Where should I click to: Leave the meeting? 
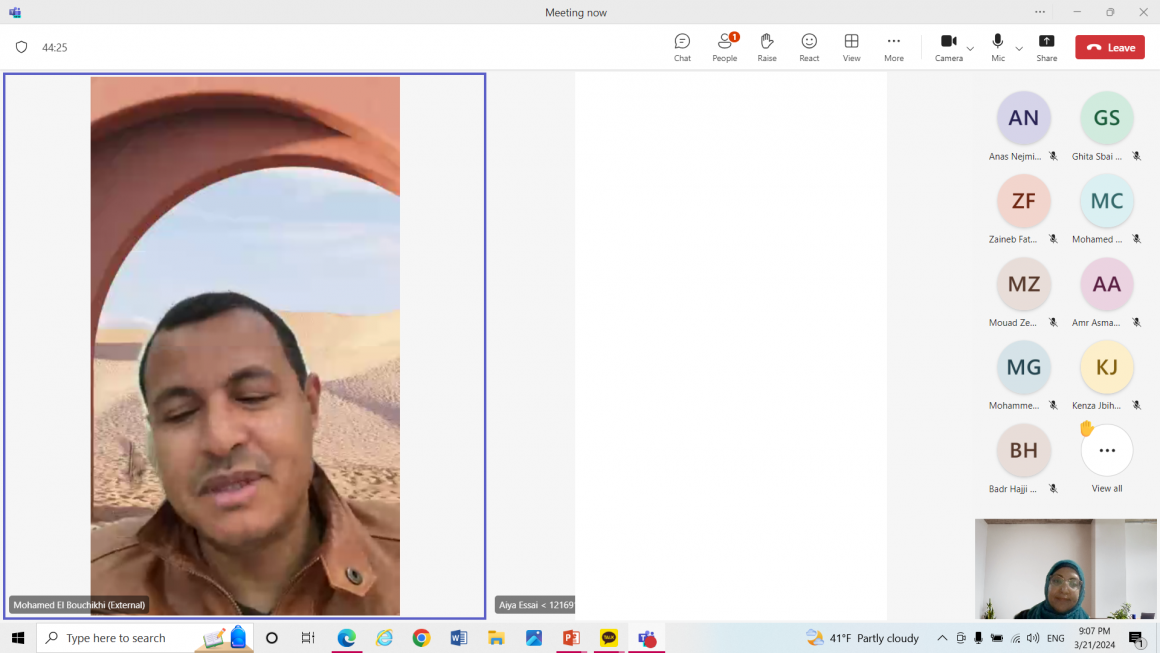click(1110, 47)
